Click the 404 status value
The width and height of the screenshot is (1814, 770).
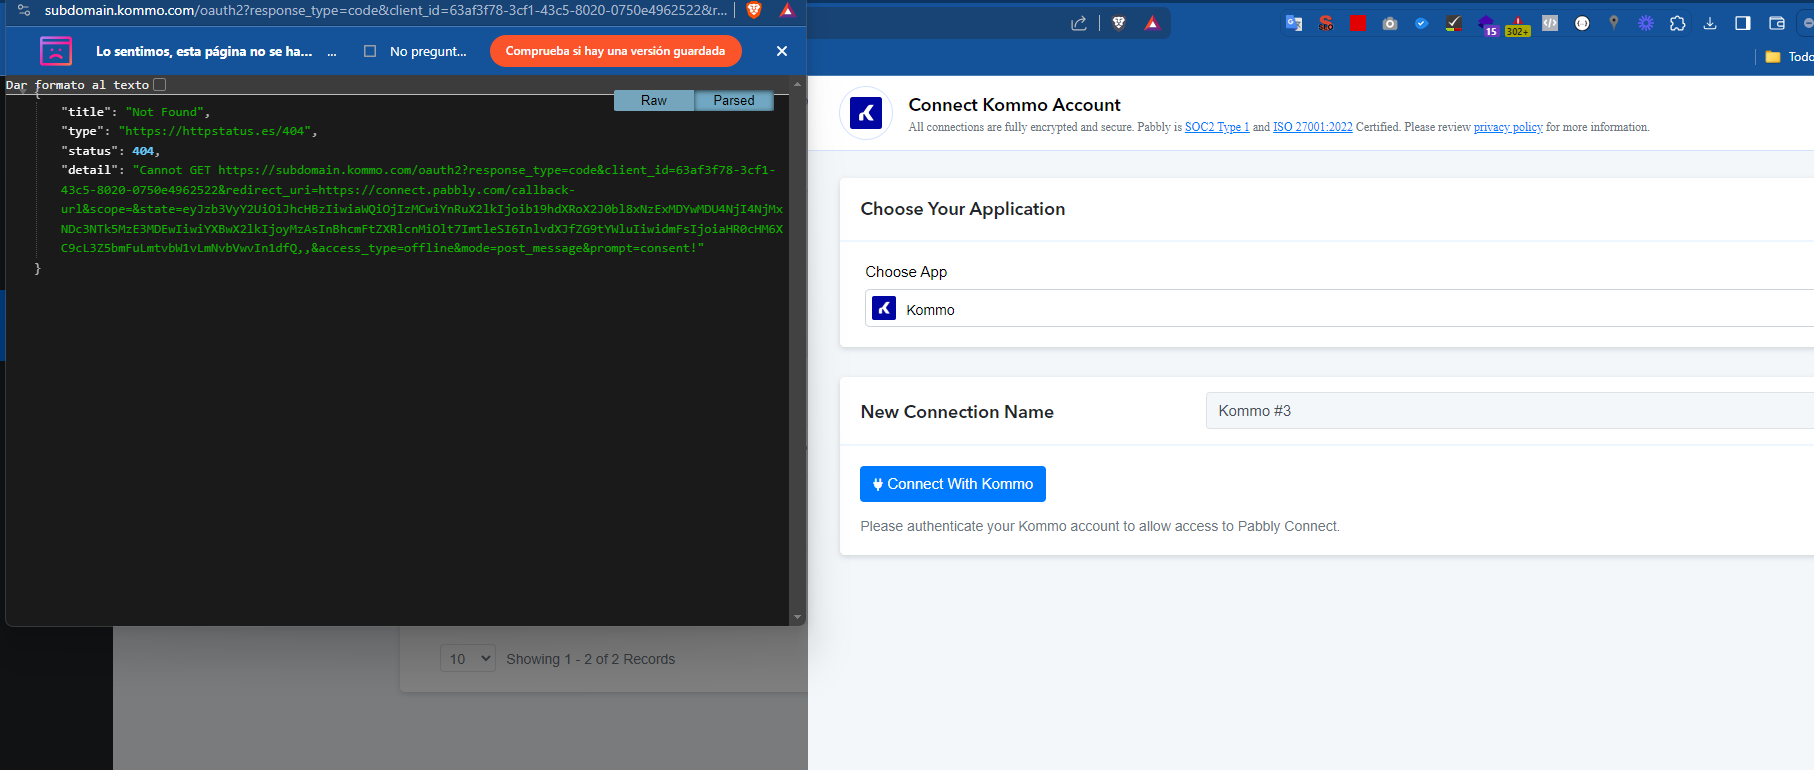(143, 151)
